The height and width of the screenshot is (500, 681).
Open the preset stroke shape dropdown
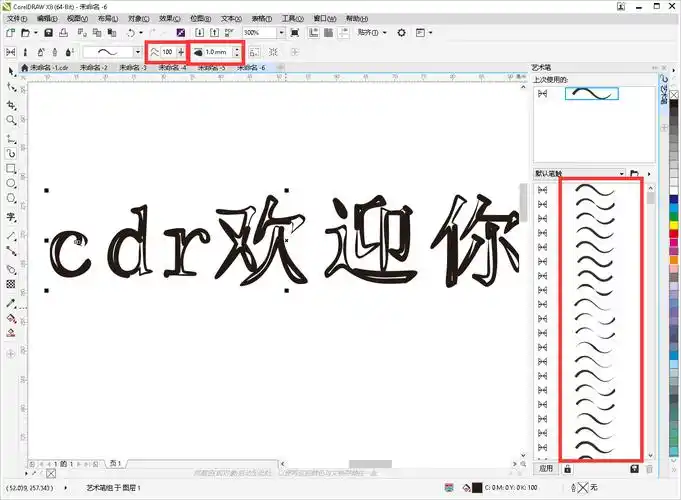point(138,52)
